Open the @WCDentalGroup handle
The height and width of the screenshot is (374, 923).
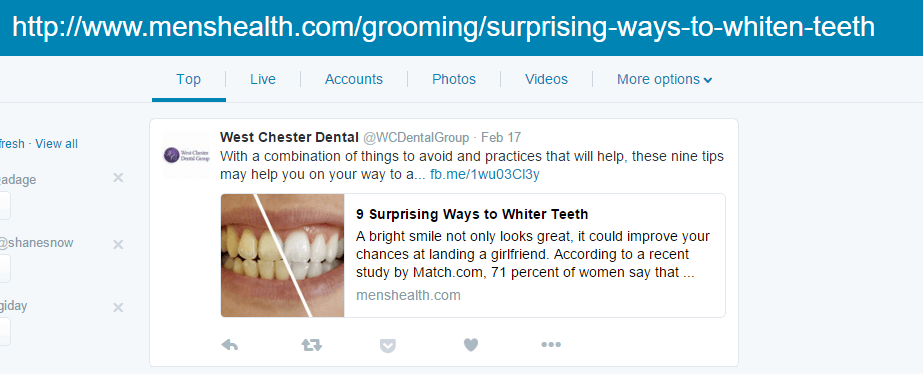click(416, 138)
